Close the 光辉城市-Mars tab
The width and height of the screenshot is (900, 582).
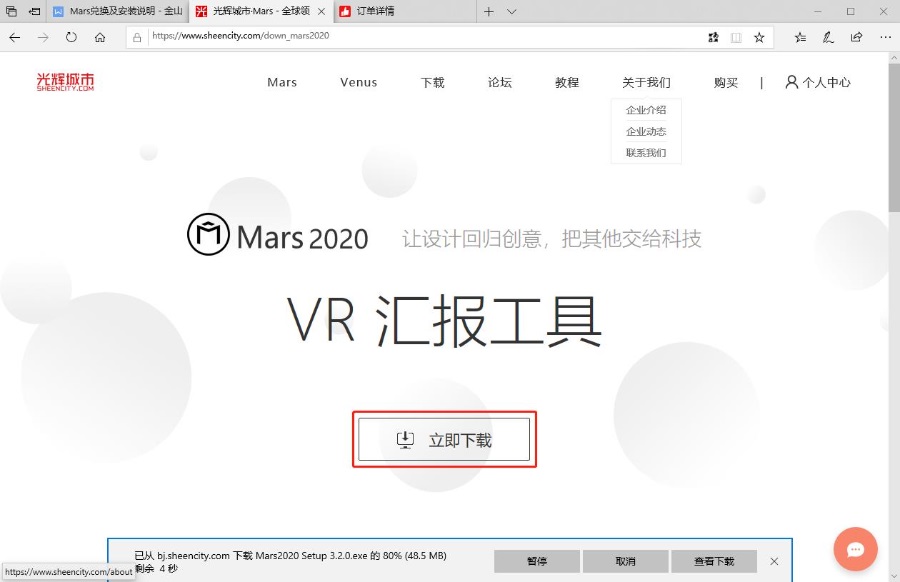[x=321, y=11]
